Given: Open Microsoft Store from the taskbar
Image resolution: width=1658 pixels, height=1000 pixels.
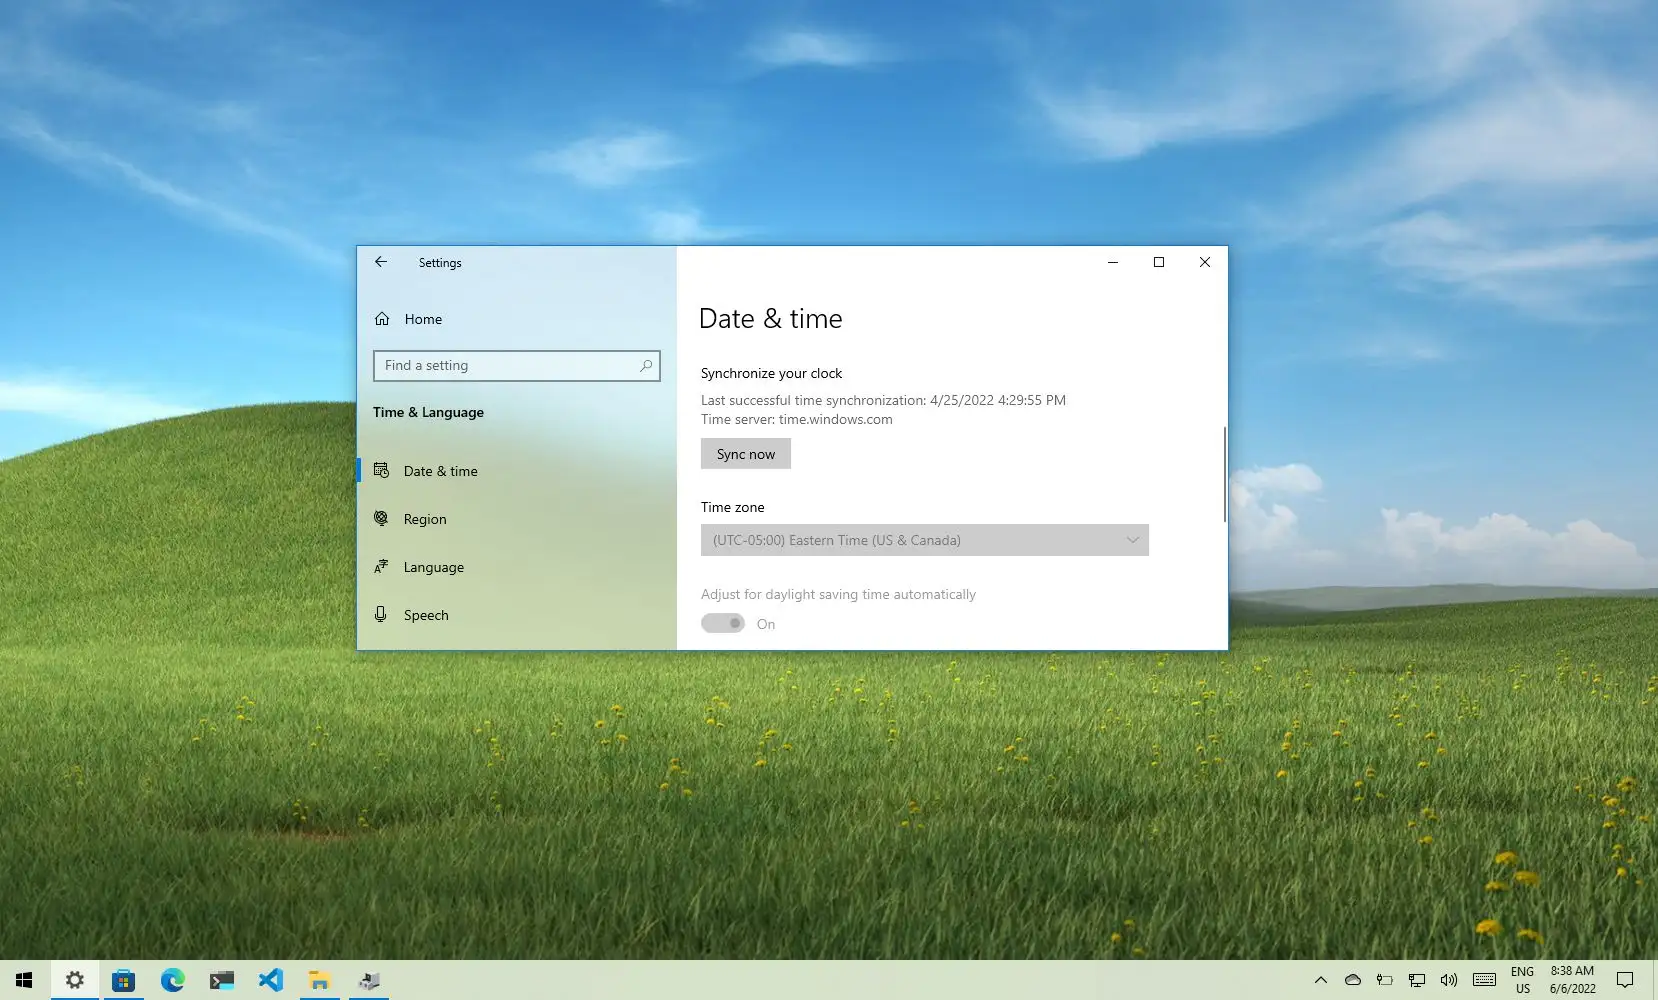Looking at the screenshot, I should pyautogui.click(x=123, y=980).
